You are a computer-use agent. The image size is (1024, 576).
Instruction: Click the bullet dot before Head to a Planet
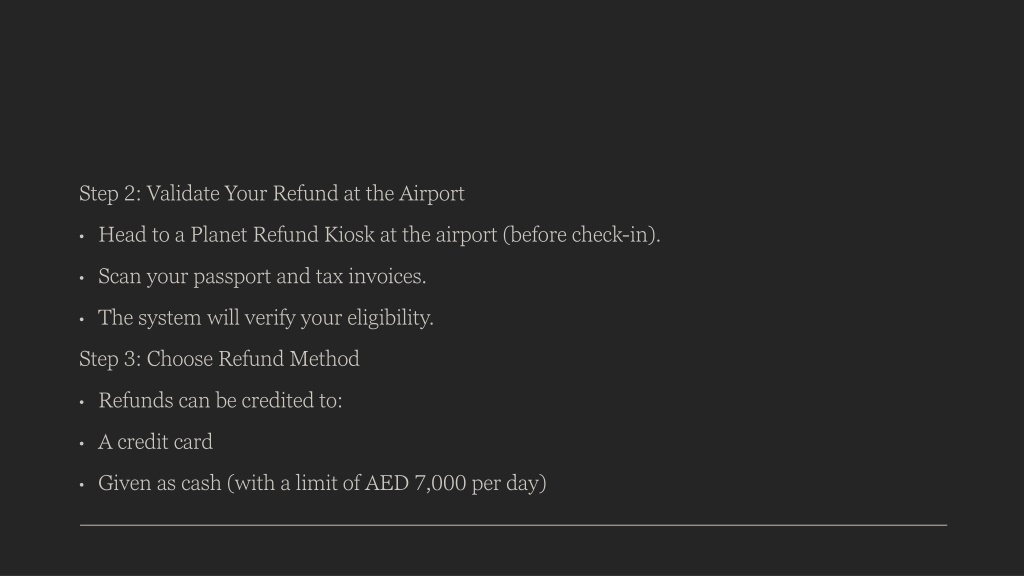point(82,236)
